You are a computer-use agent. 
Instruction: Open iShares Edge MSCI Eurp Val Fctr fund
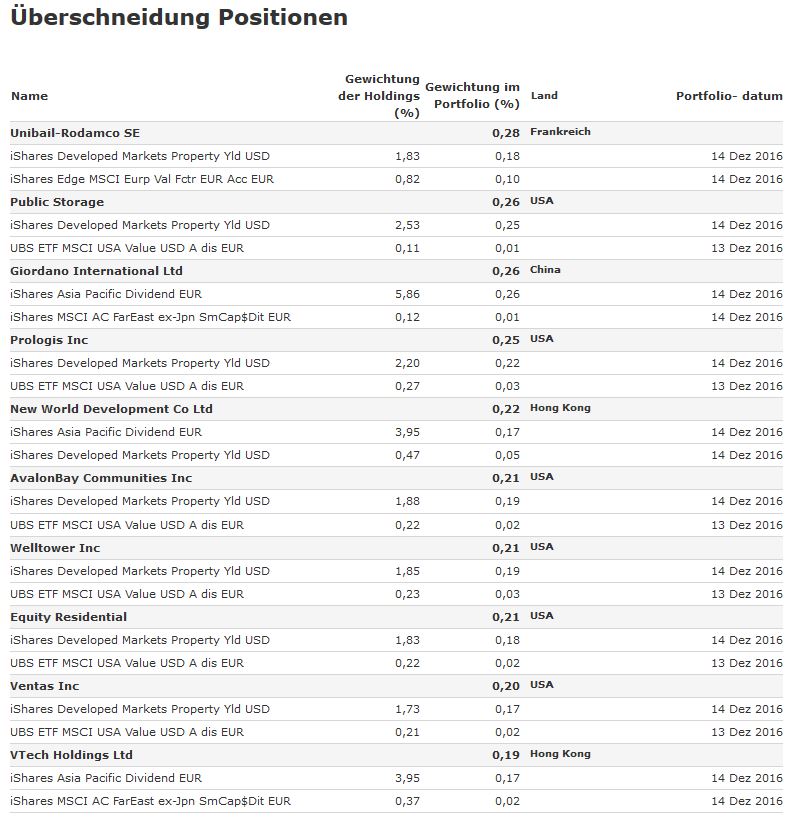(141, 179)
